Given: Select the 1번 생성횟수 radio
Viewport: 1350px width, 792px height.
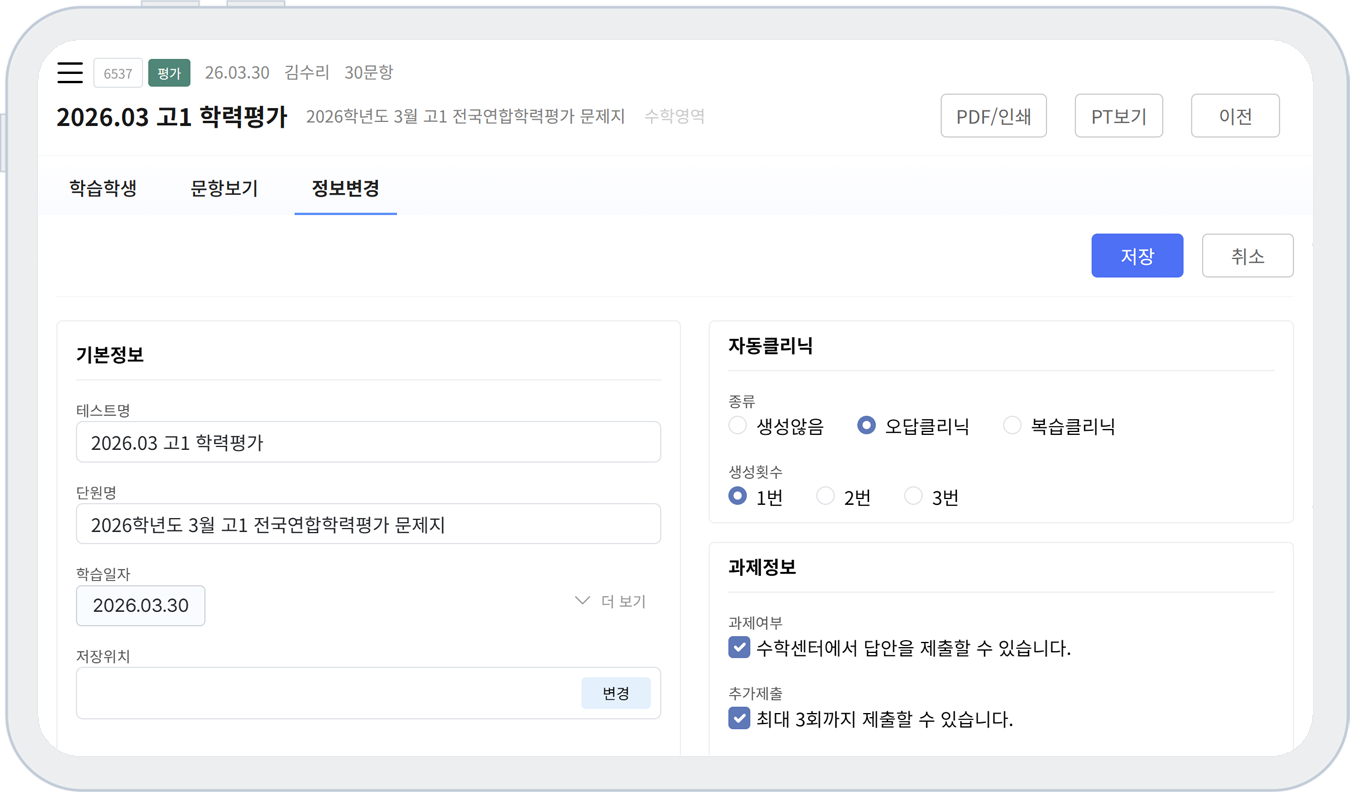Looking at the screenshot, I should 738,496.
